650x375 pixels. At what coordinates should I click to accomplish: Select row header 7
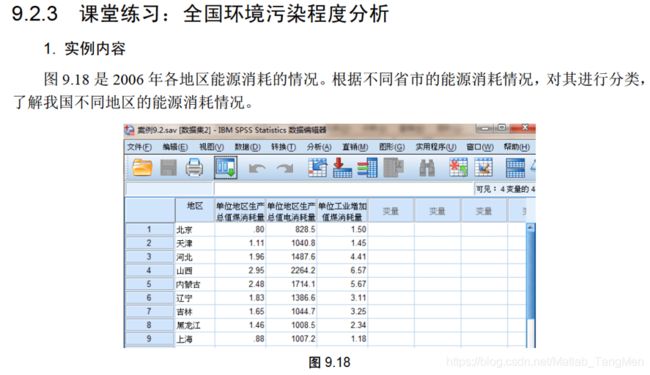point(150,311)
